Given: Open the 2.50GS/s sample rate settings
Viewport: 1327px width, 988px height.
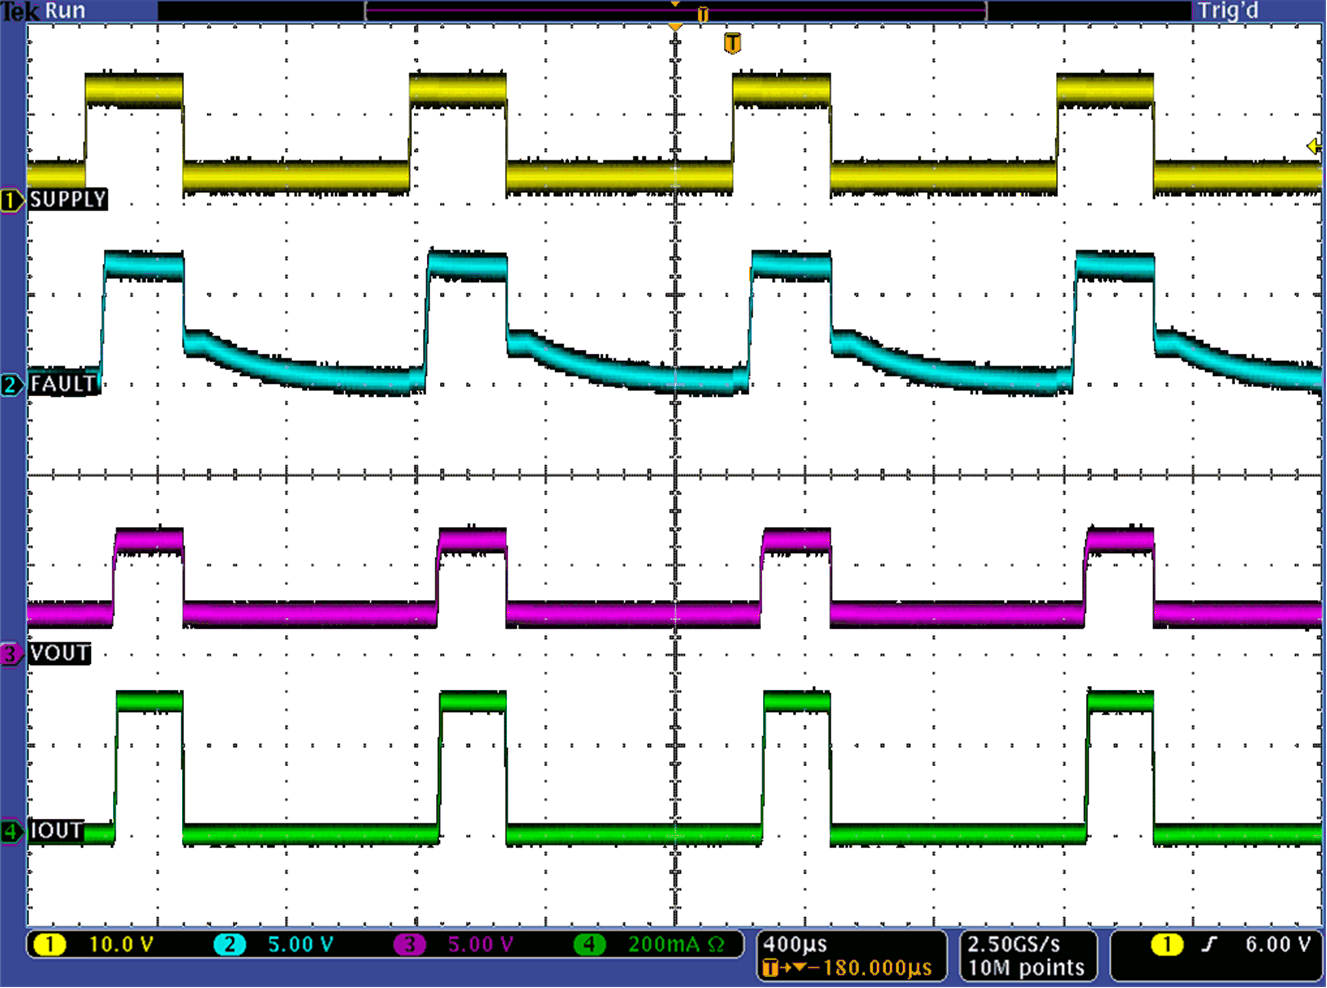Looking at the screenshot, I should (x=1012, y=943).
